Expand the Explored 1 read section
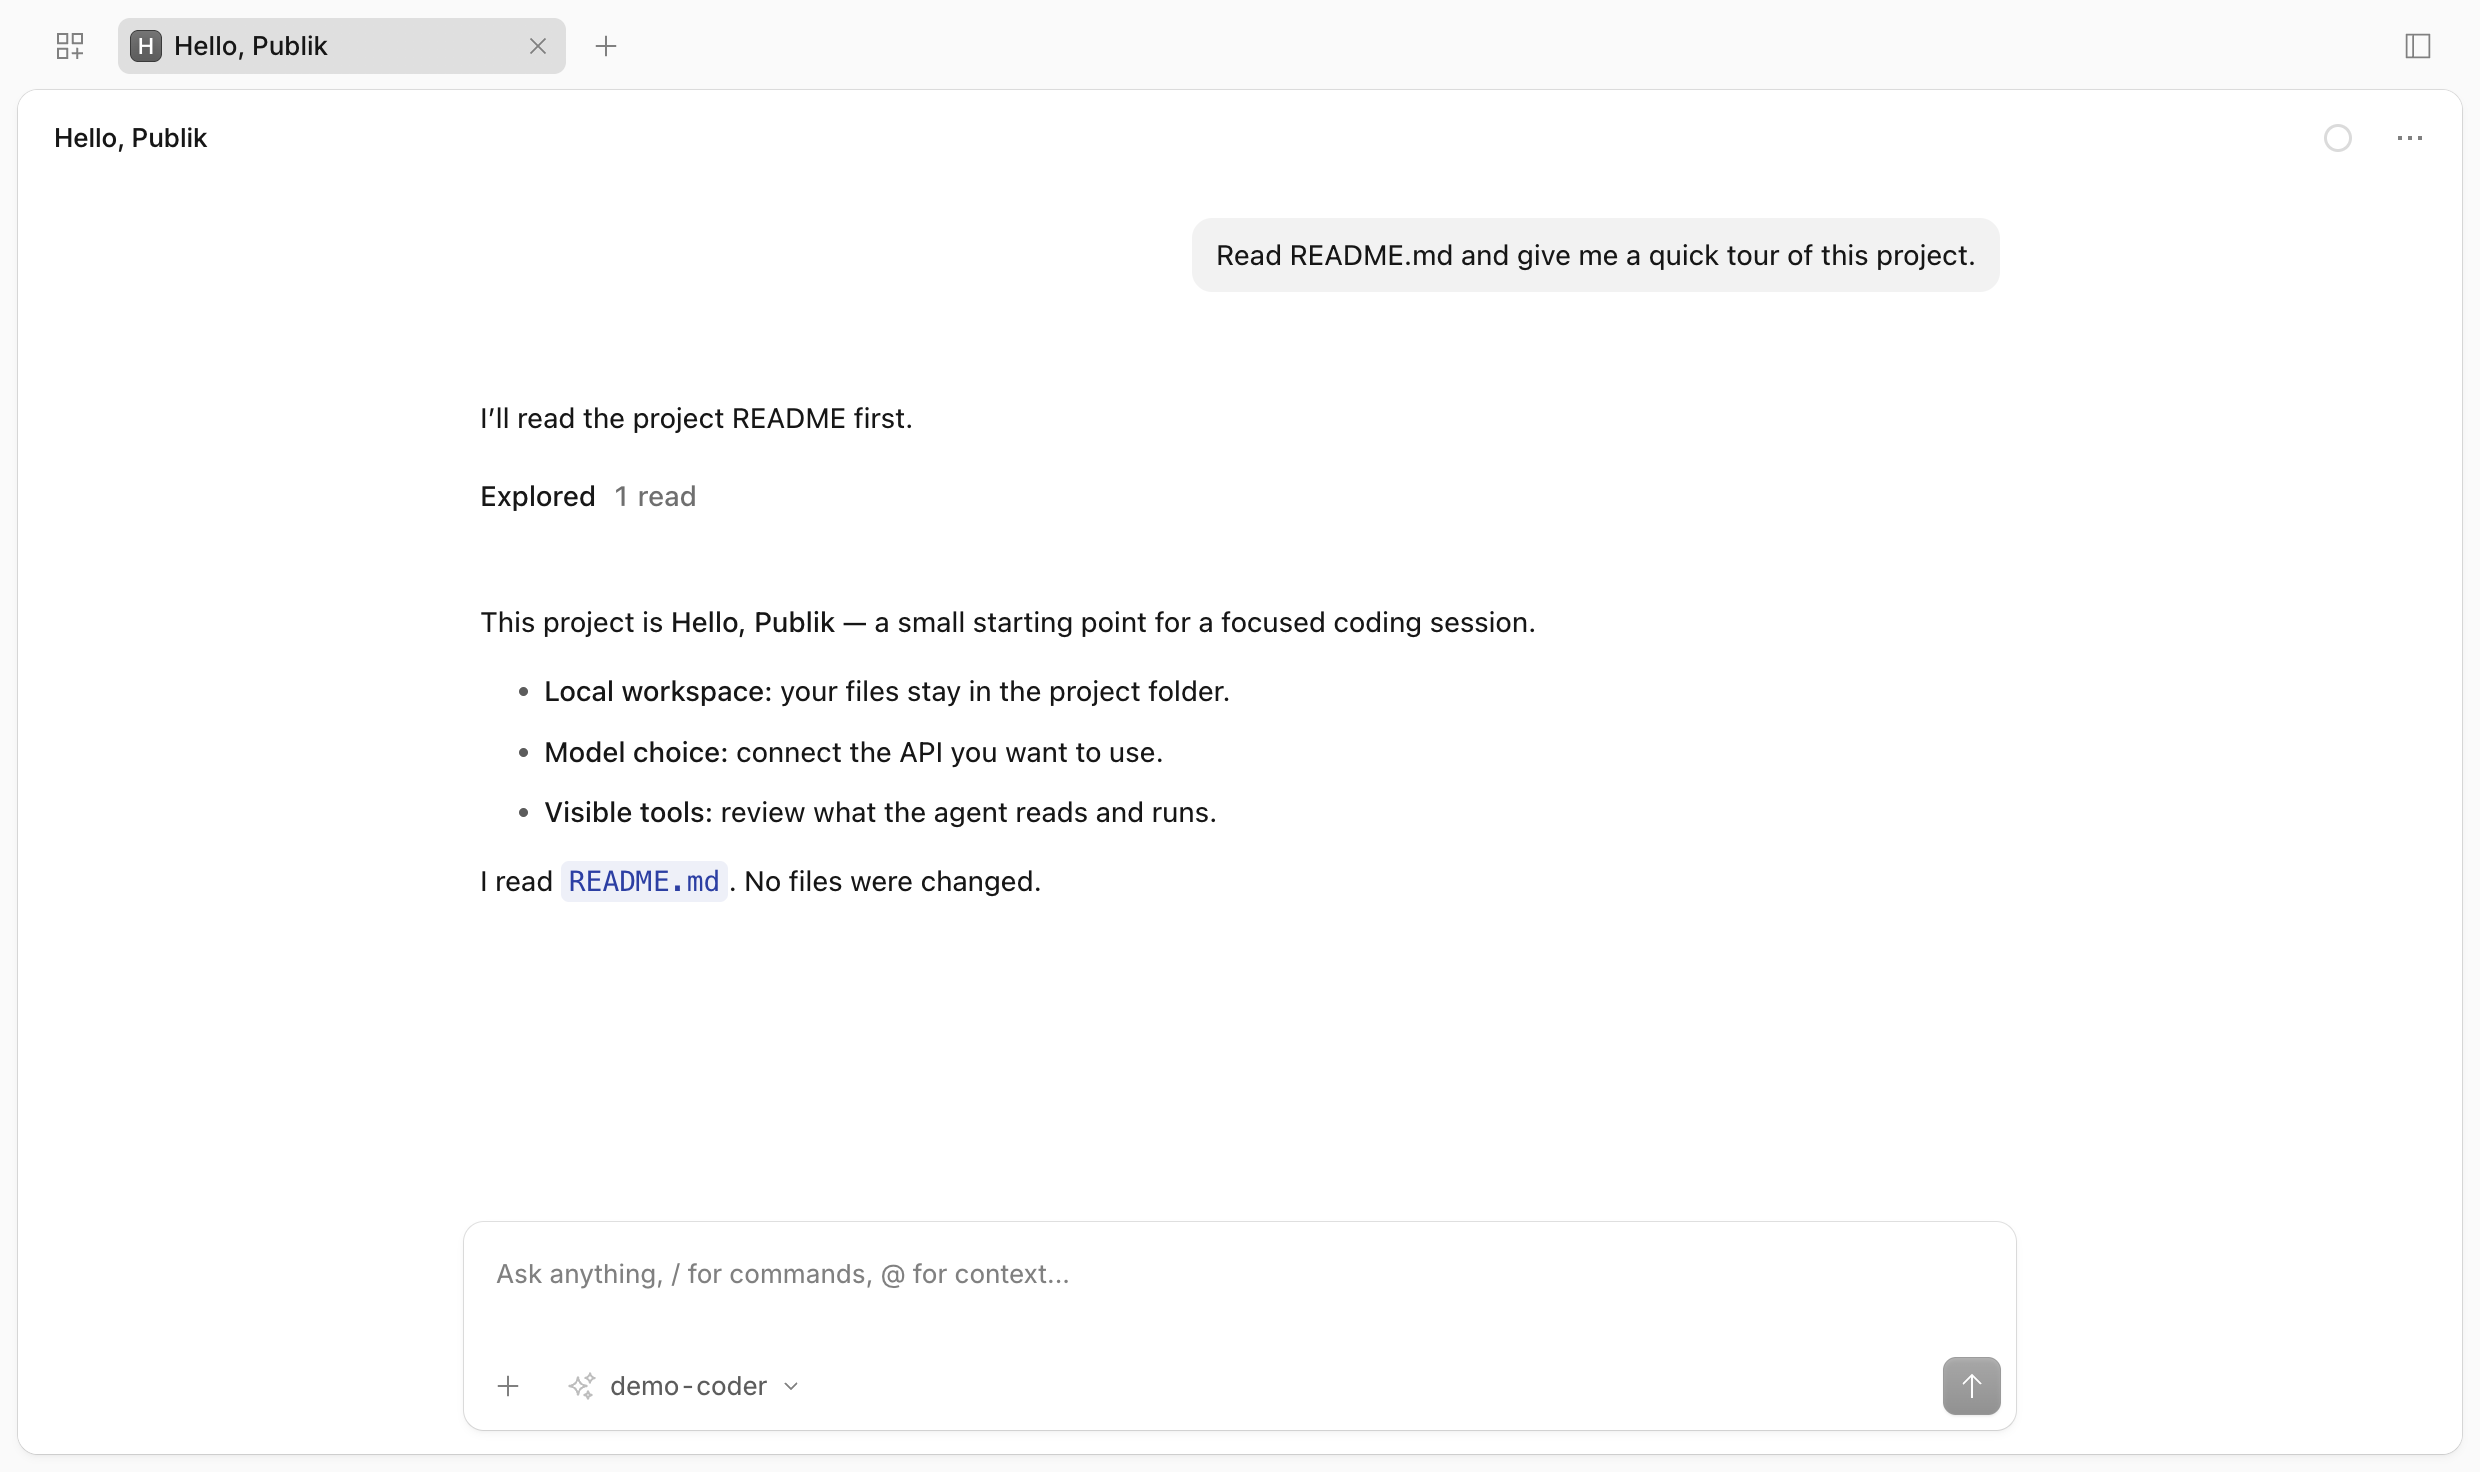Viewport: 2480px width, 1472px height. point(588,496)
